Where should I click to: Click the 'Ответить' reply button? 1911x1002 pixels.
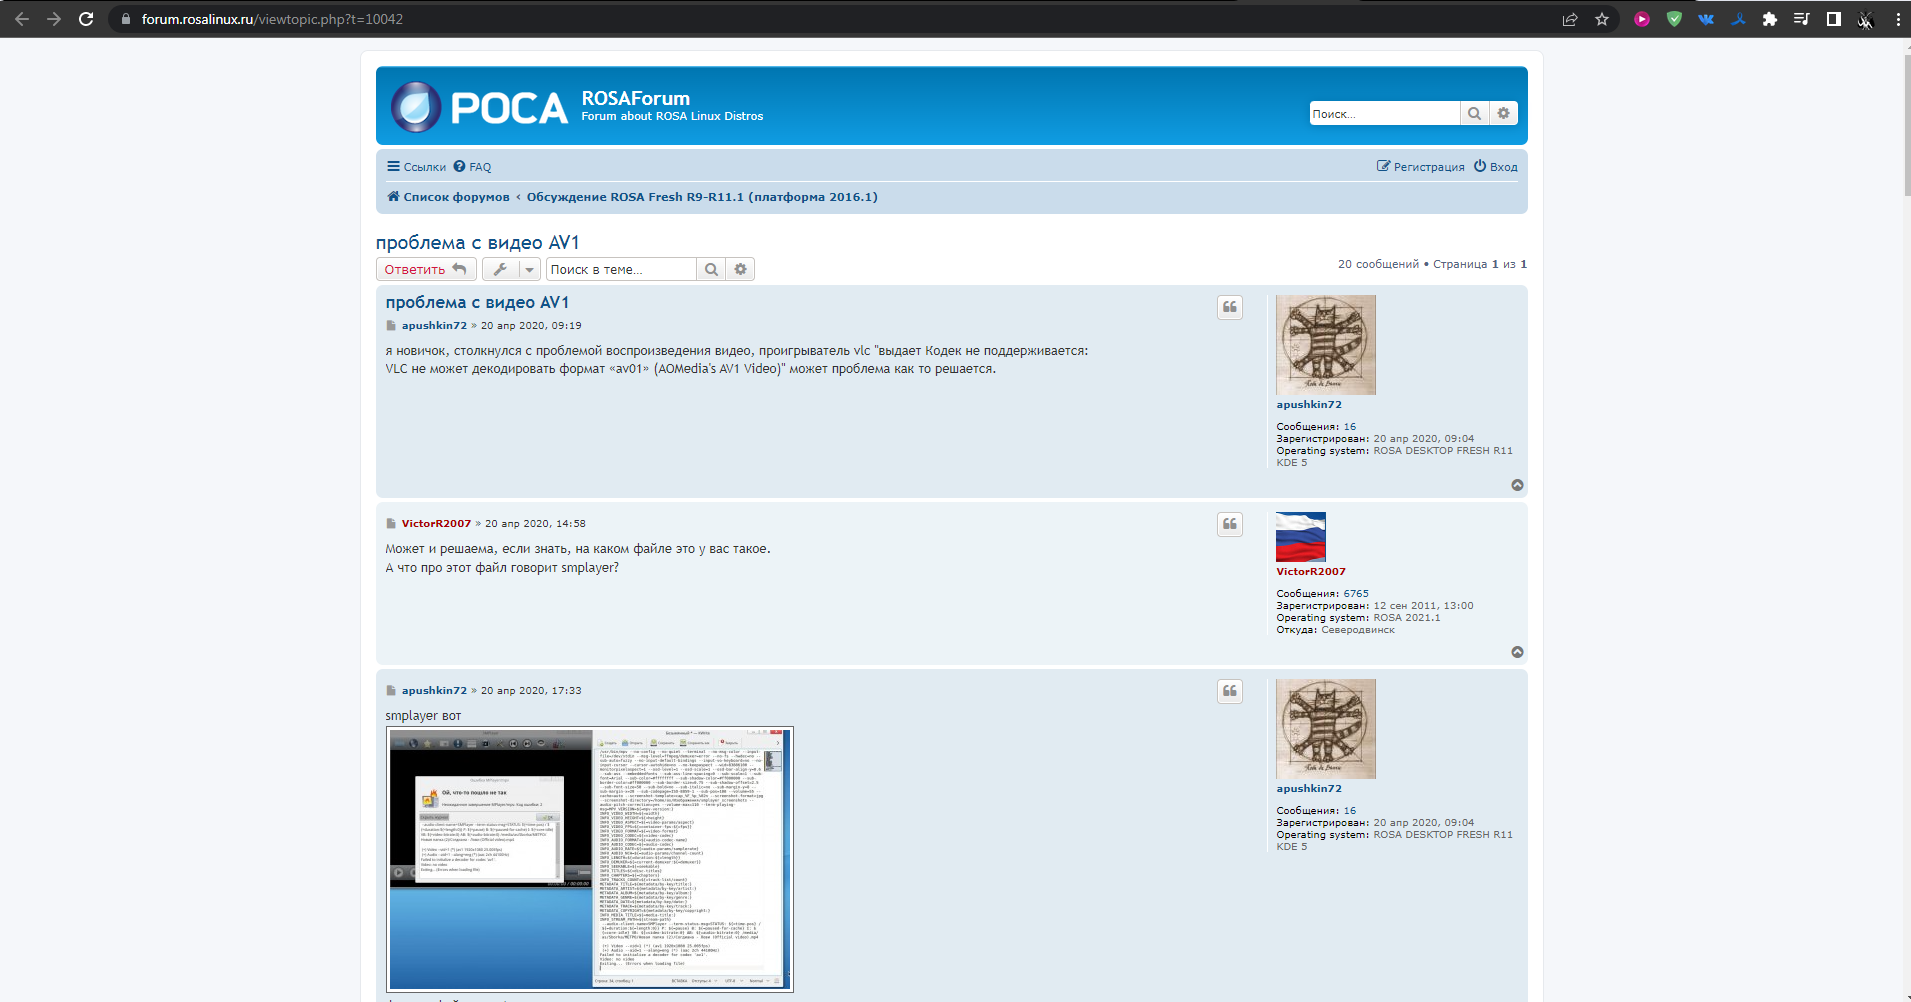click(426, 269)
